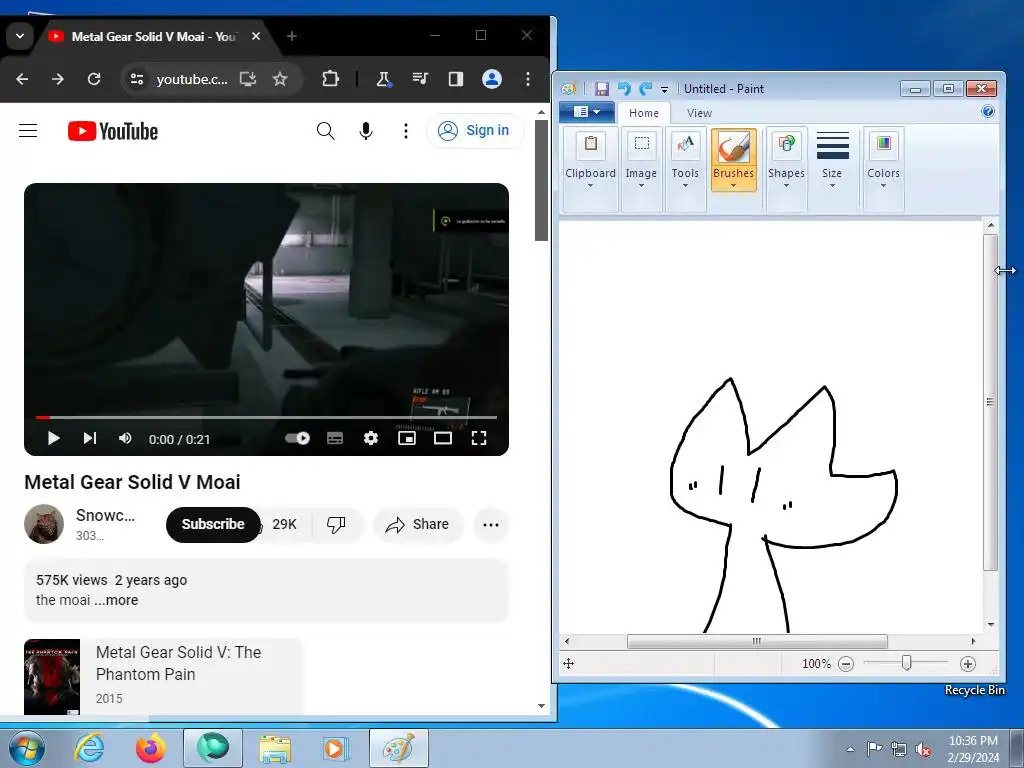The width and height of the screenshot is (1024, 768).
Task: Redo the action in Paint's title bar
Action: pos(645,89)
